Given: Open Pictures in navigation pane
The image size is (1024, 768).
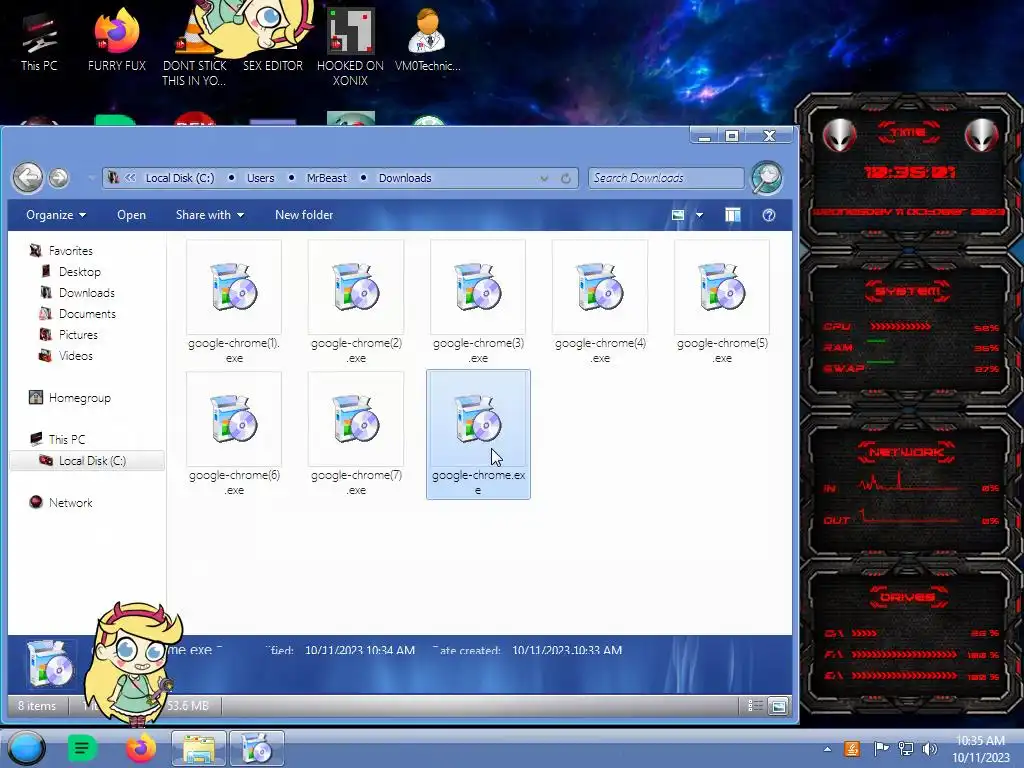Looking at the screenshot, I should coord(78,334).
